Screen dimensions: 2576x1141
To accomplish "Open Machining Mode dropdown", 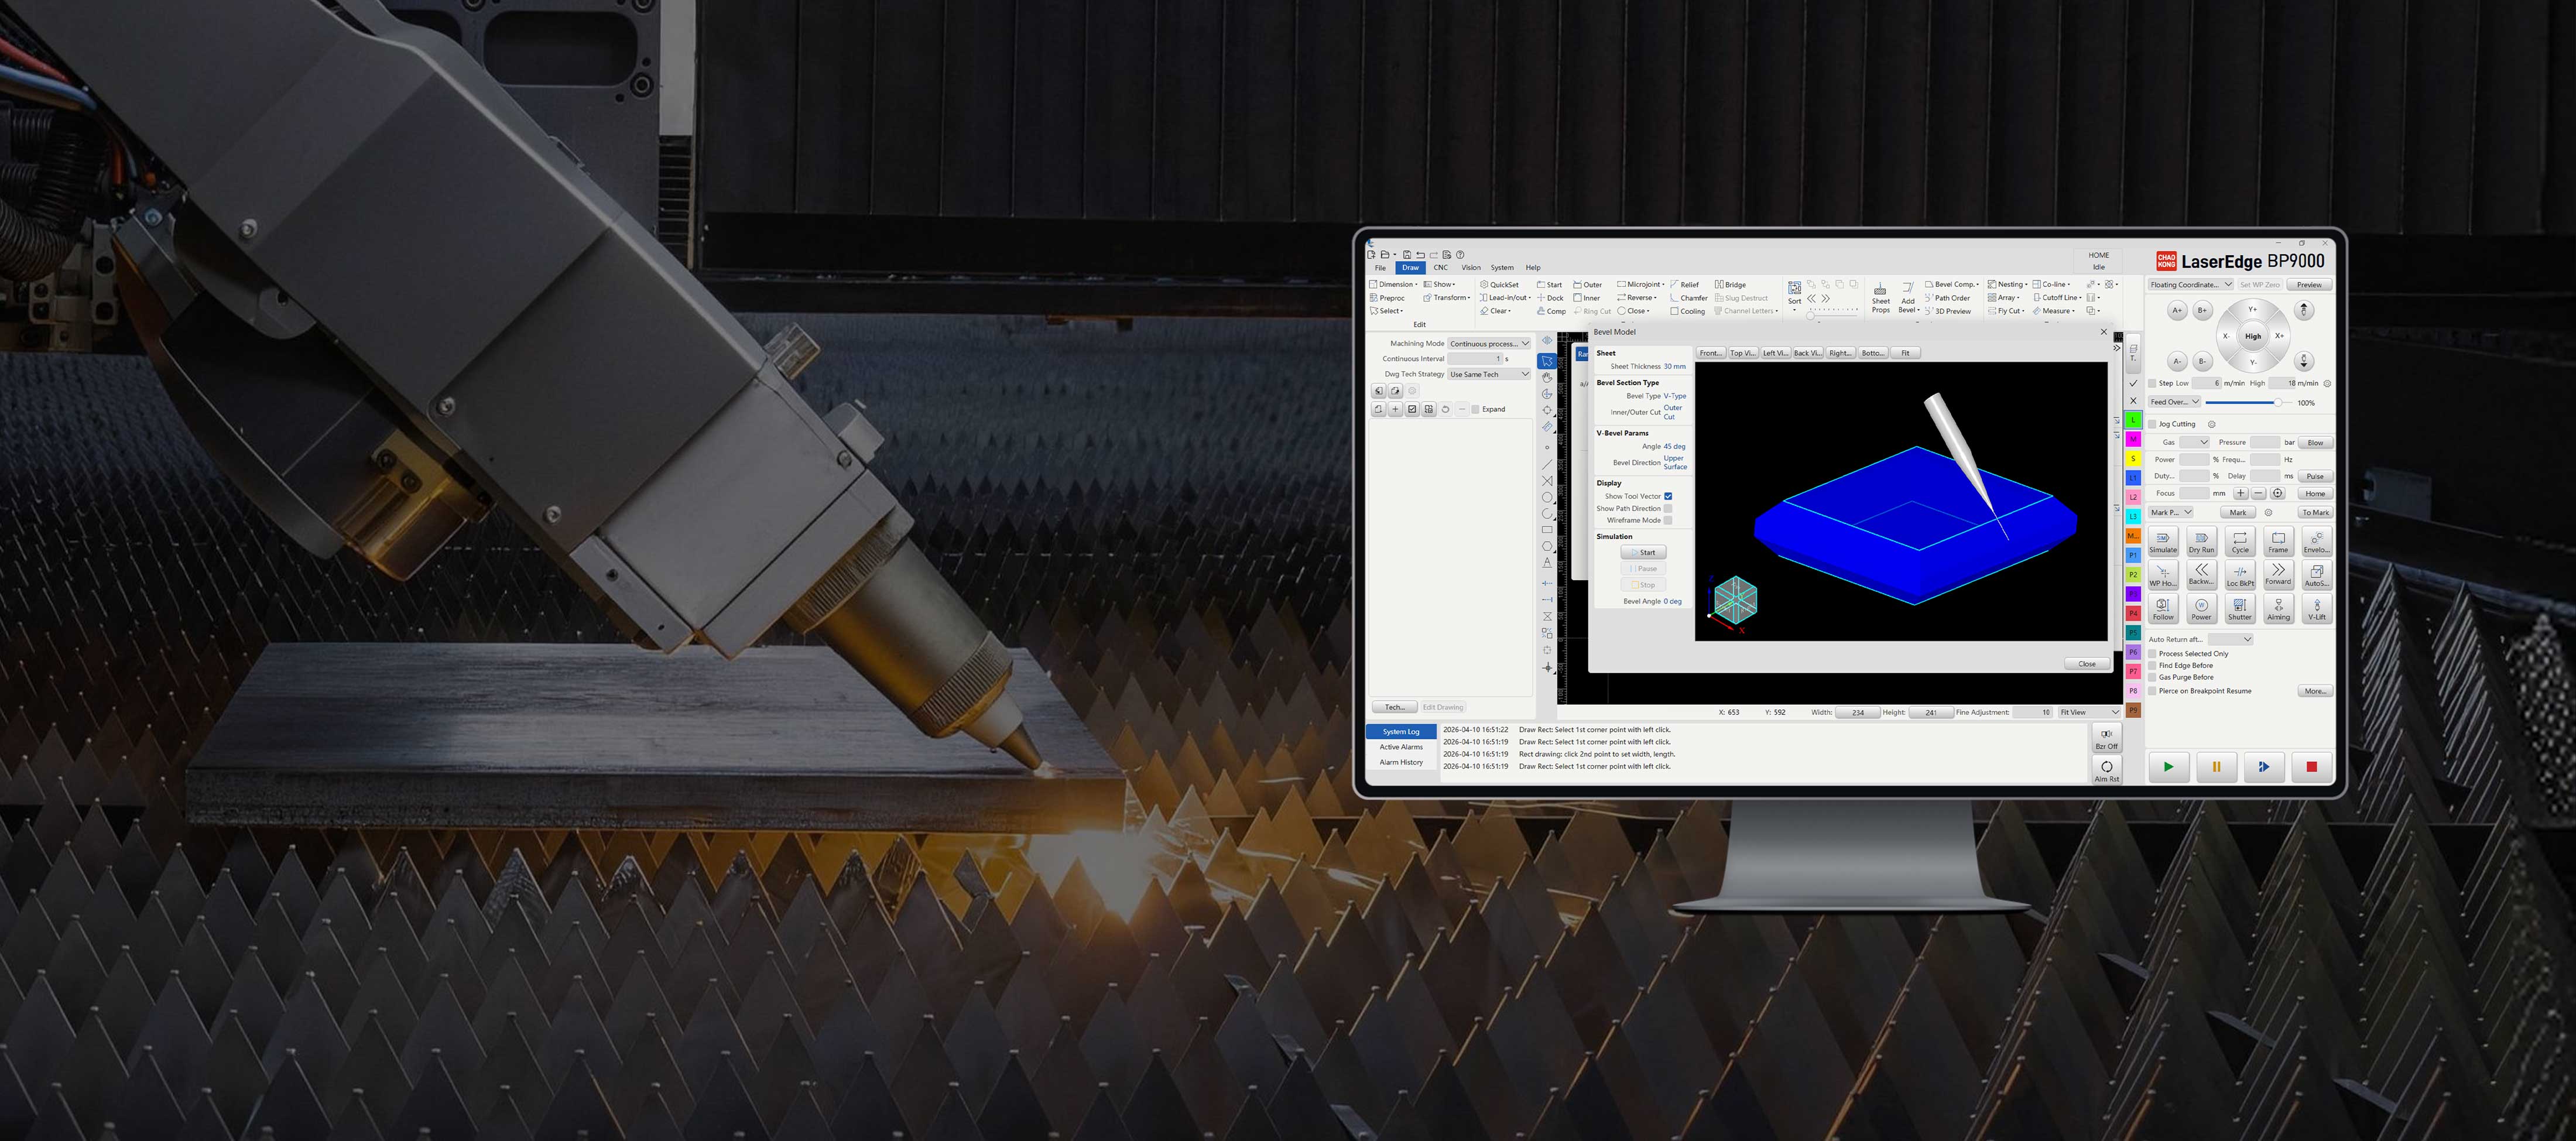I will click(1489, 343).
